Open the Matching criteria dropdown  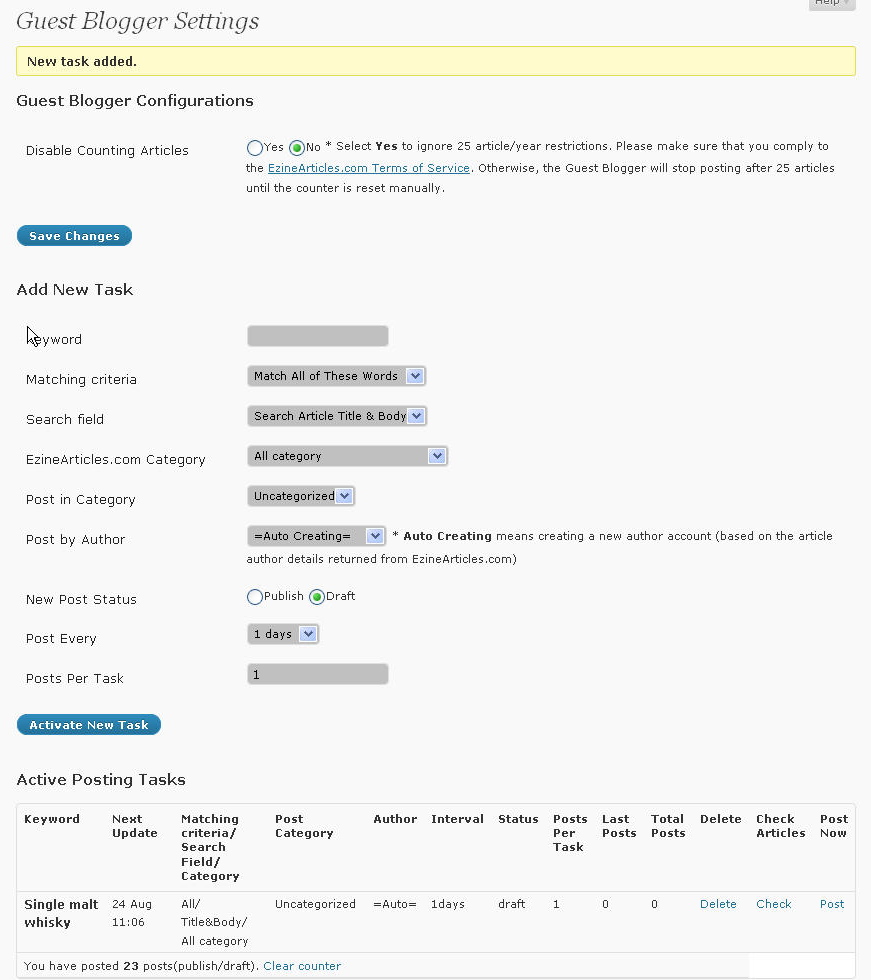click(336, 376)
